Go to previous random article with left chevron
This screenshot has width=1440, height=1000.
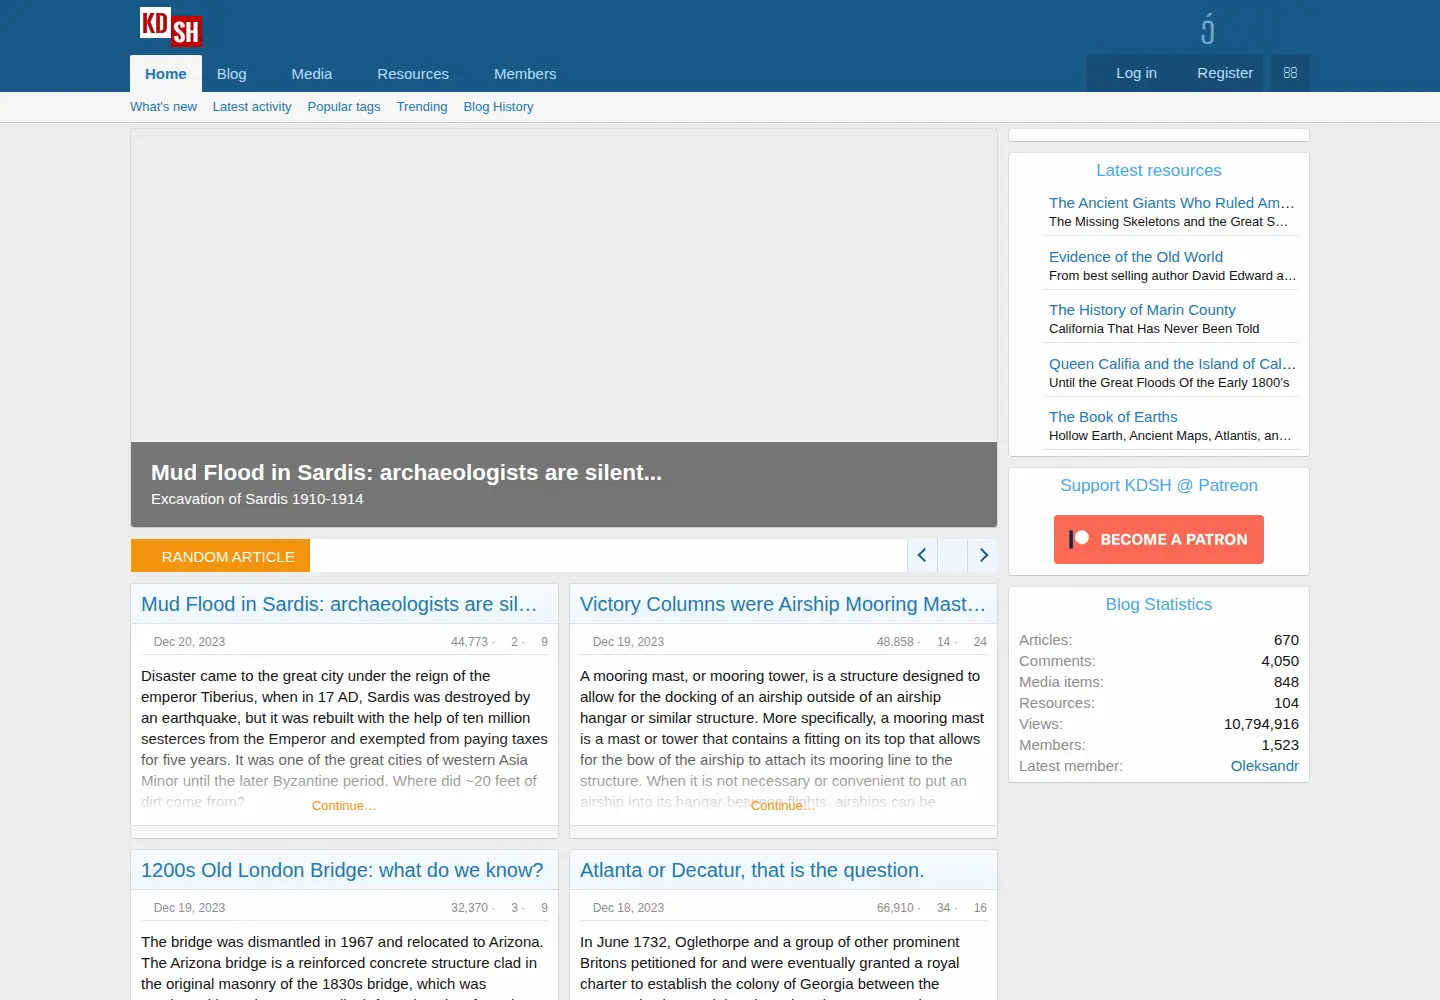[922, 555]
